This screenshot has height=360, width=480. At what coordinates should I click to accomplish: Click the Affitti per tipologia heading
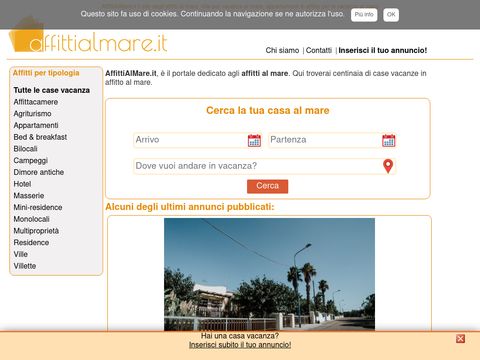[x=46, y=73]
